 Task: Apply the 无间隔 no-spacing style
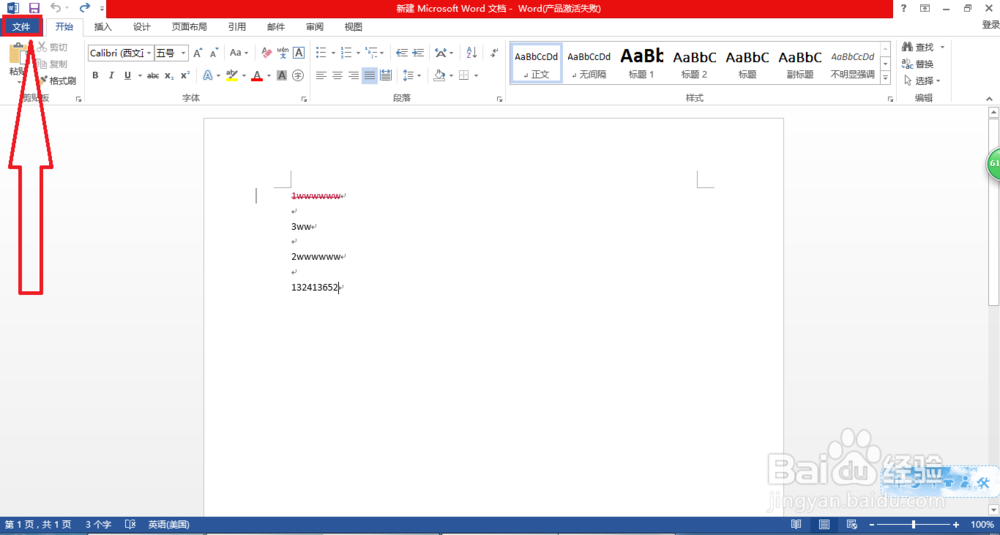589,62
